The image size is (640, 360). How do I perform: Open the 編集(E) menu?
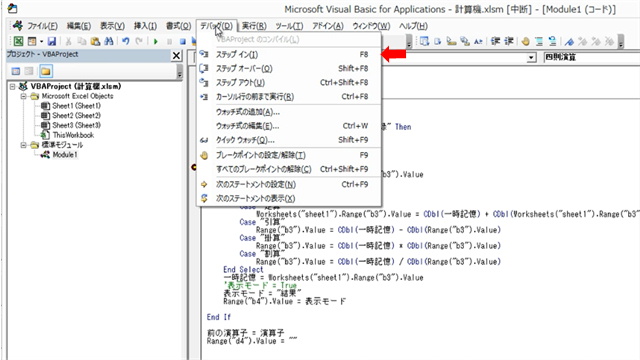78,26
